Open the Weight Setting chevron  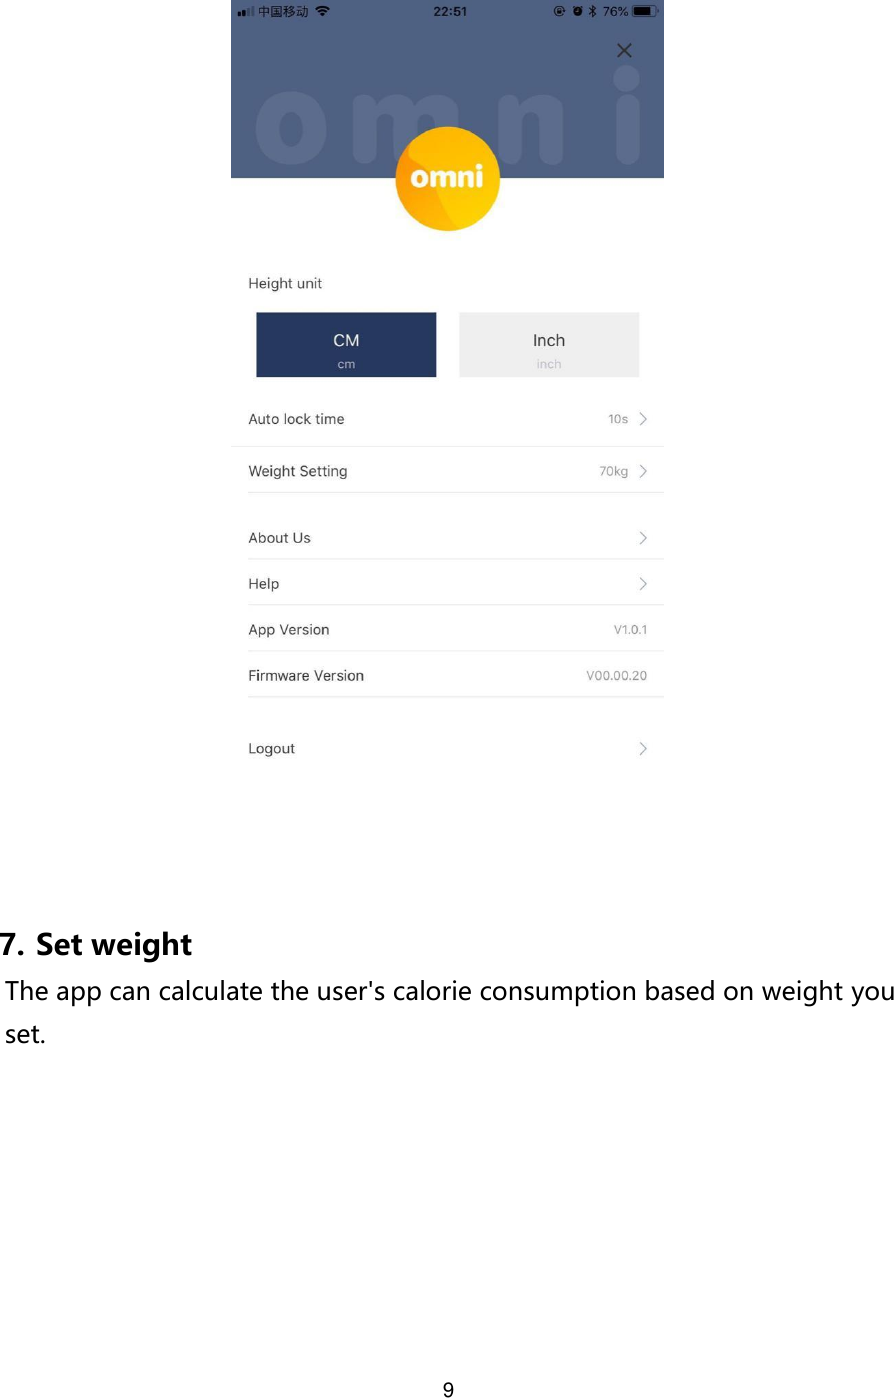[x=643, y=470]
